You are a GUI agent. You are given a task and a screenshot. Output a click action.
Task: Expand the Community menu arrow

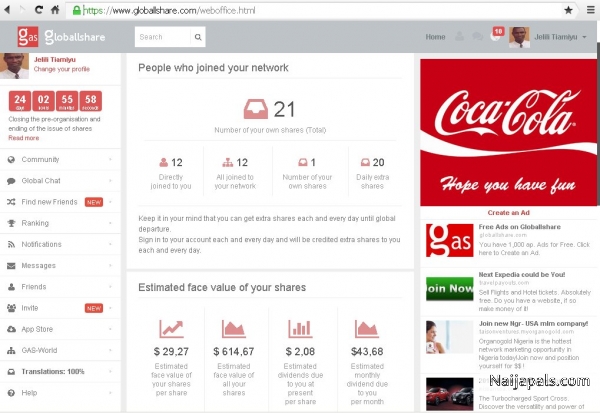pos(111,159)
